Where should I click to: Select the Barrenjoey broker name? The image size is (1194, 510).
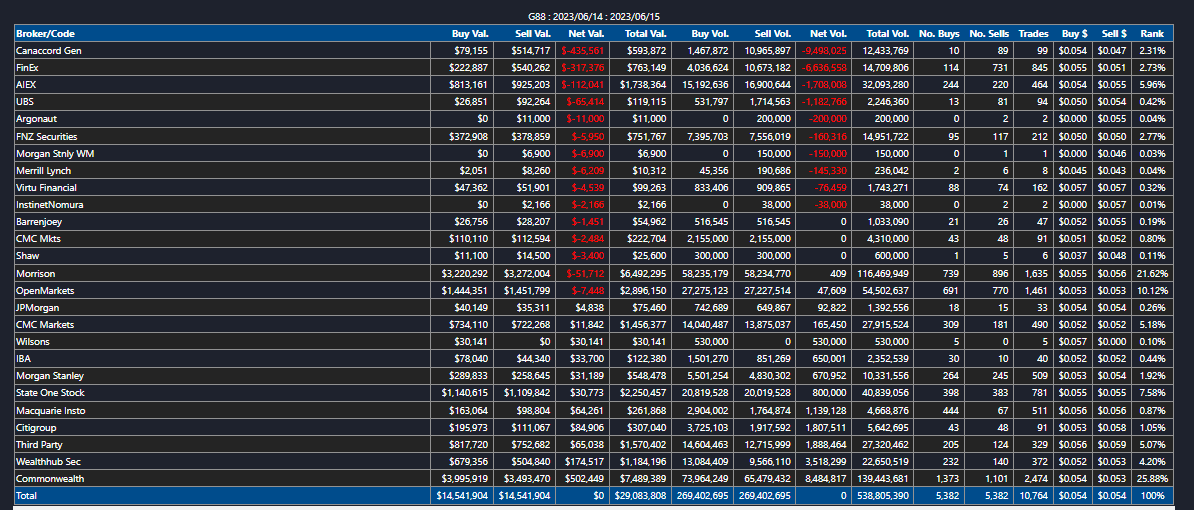click(x=39, y=222)
